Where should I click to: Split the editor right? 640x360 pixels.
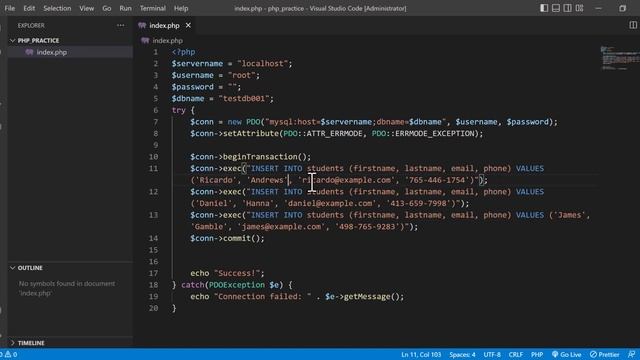click(x=633, y=25)
